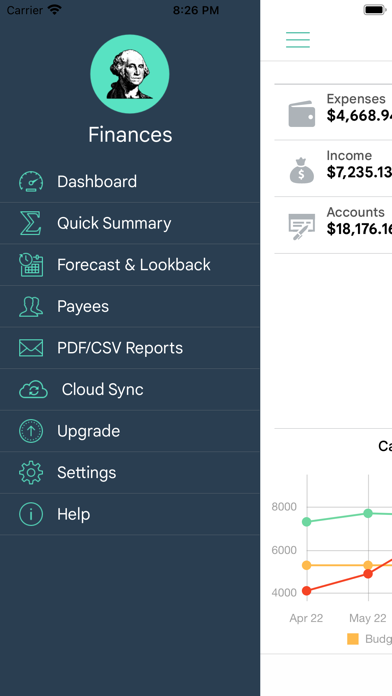
Task: Tap the Finances profile portrait
Action: [x=130, y=74]
